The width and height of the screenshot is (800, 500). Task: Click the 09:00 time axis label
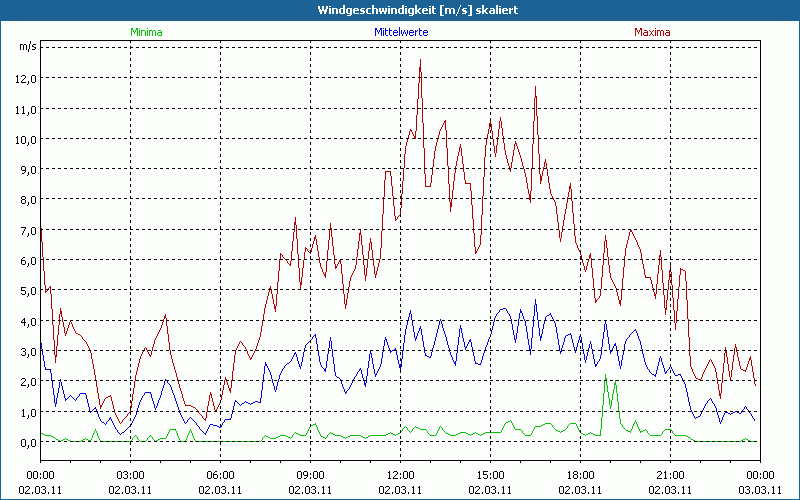pos(310,476)
